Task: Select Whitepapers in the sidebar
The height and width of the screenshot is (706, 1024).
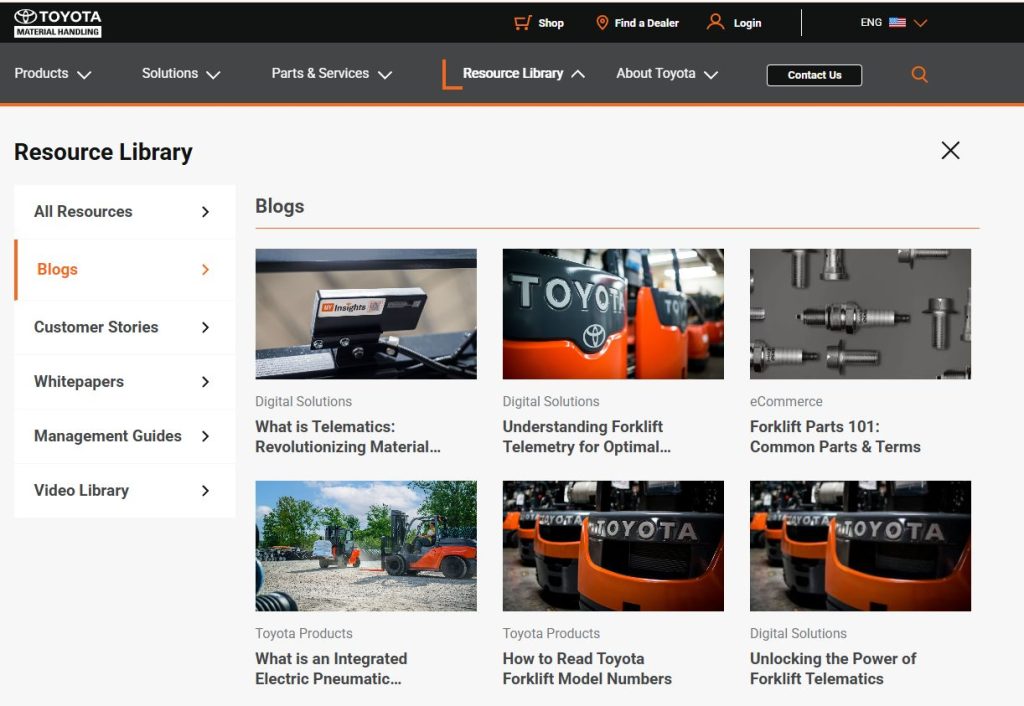Action: tap(79, 382)
